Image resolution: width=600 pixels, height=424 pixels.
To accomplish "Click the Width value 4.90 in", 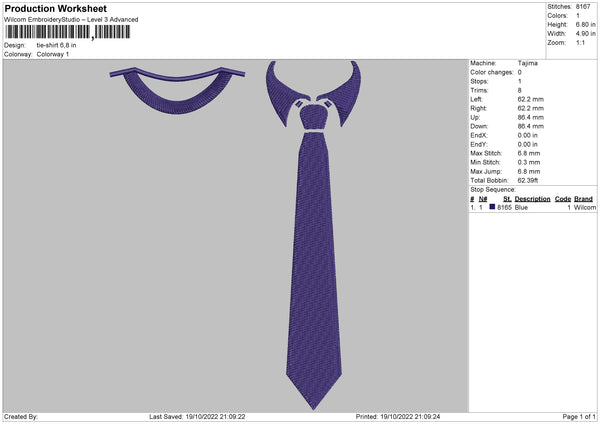I will coord(585,34).
